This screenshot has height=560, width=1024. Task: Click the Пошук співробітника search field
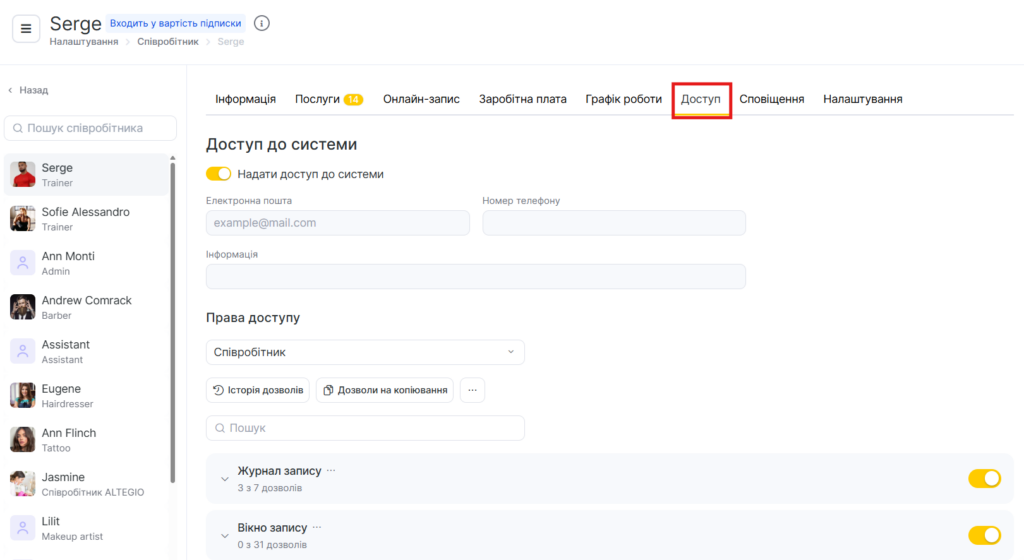point(90,128)
